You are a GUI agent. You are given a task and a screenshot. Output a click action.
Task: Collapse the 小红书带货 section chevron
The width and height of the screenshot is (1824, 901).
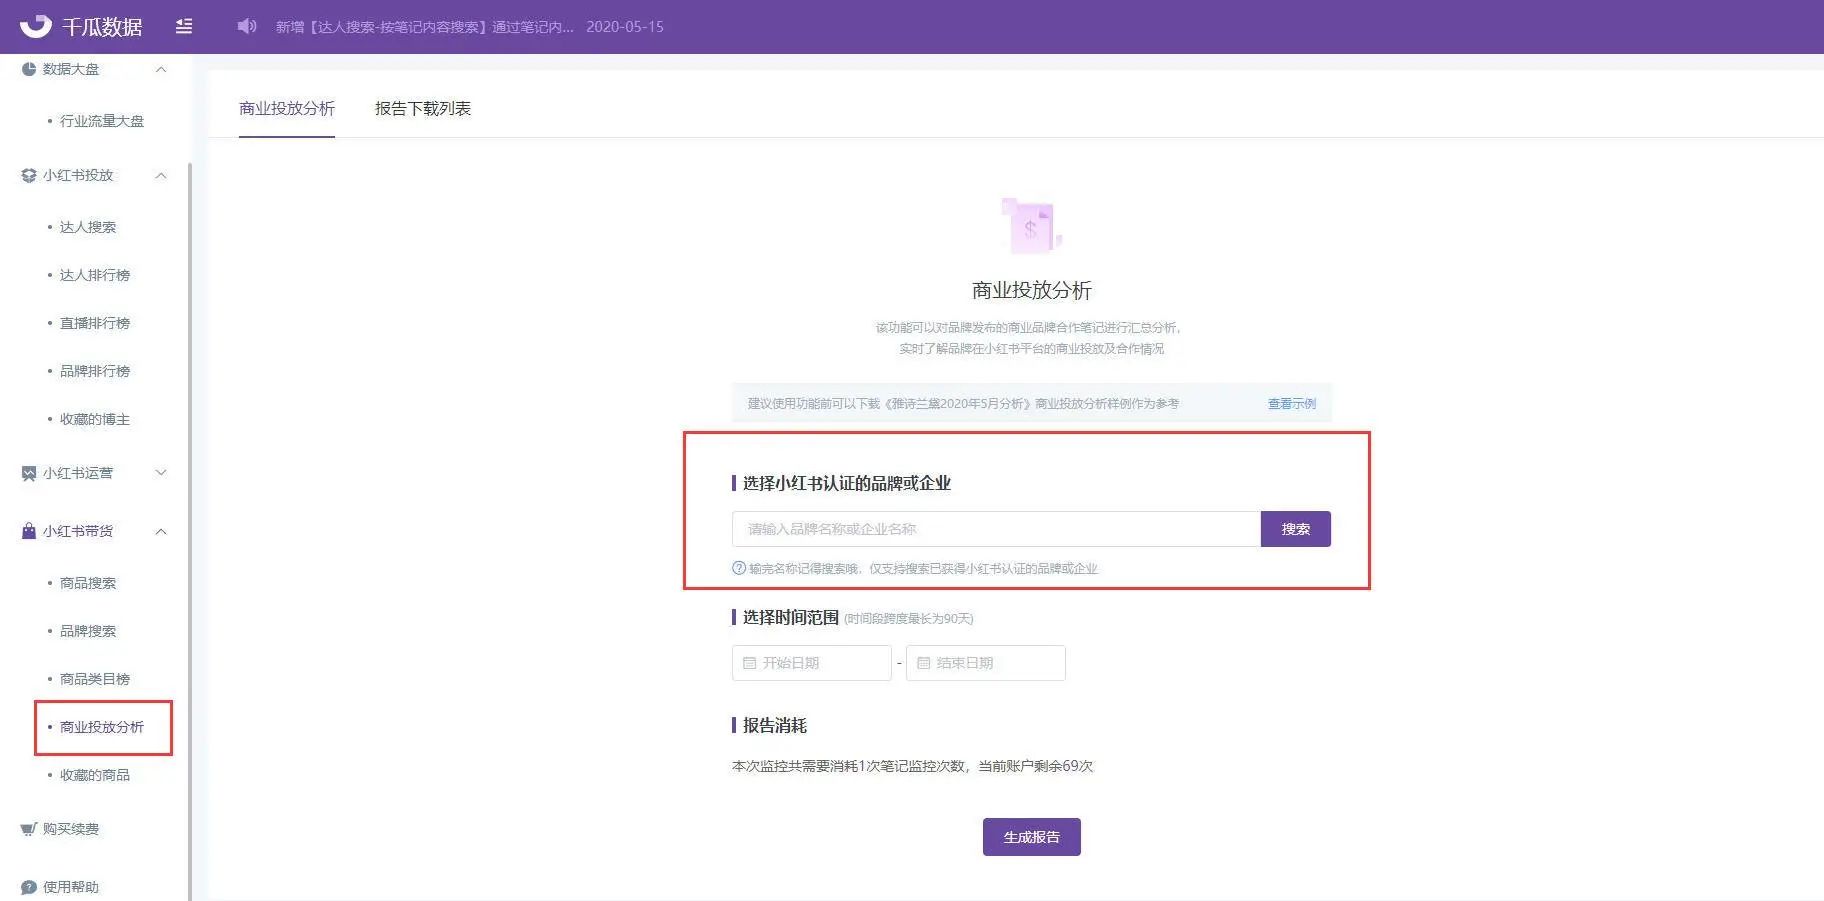161,531
